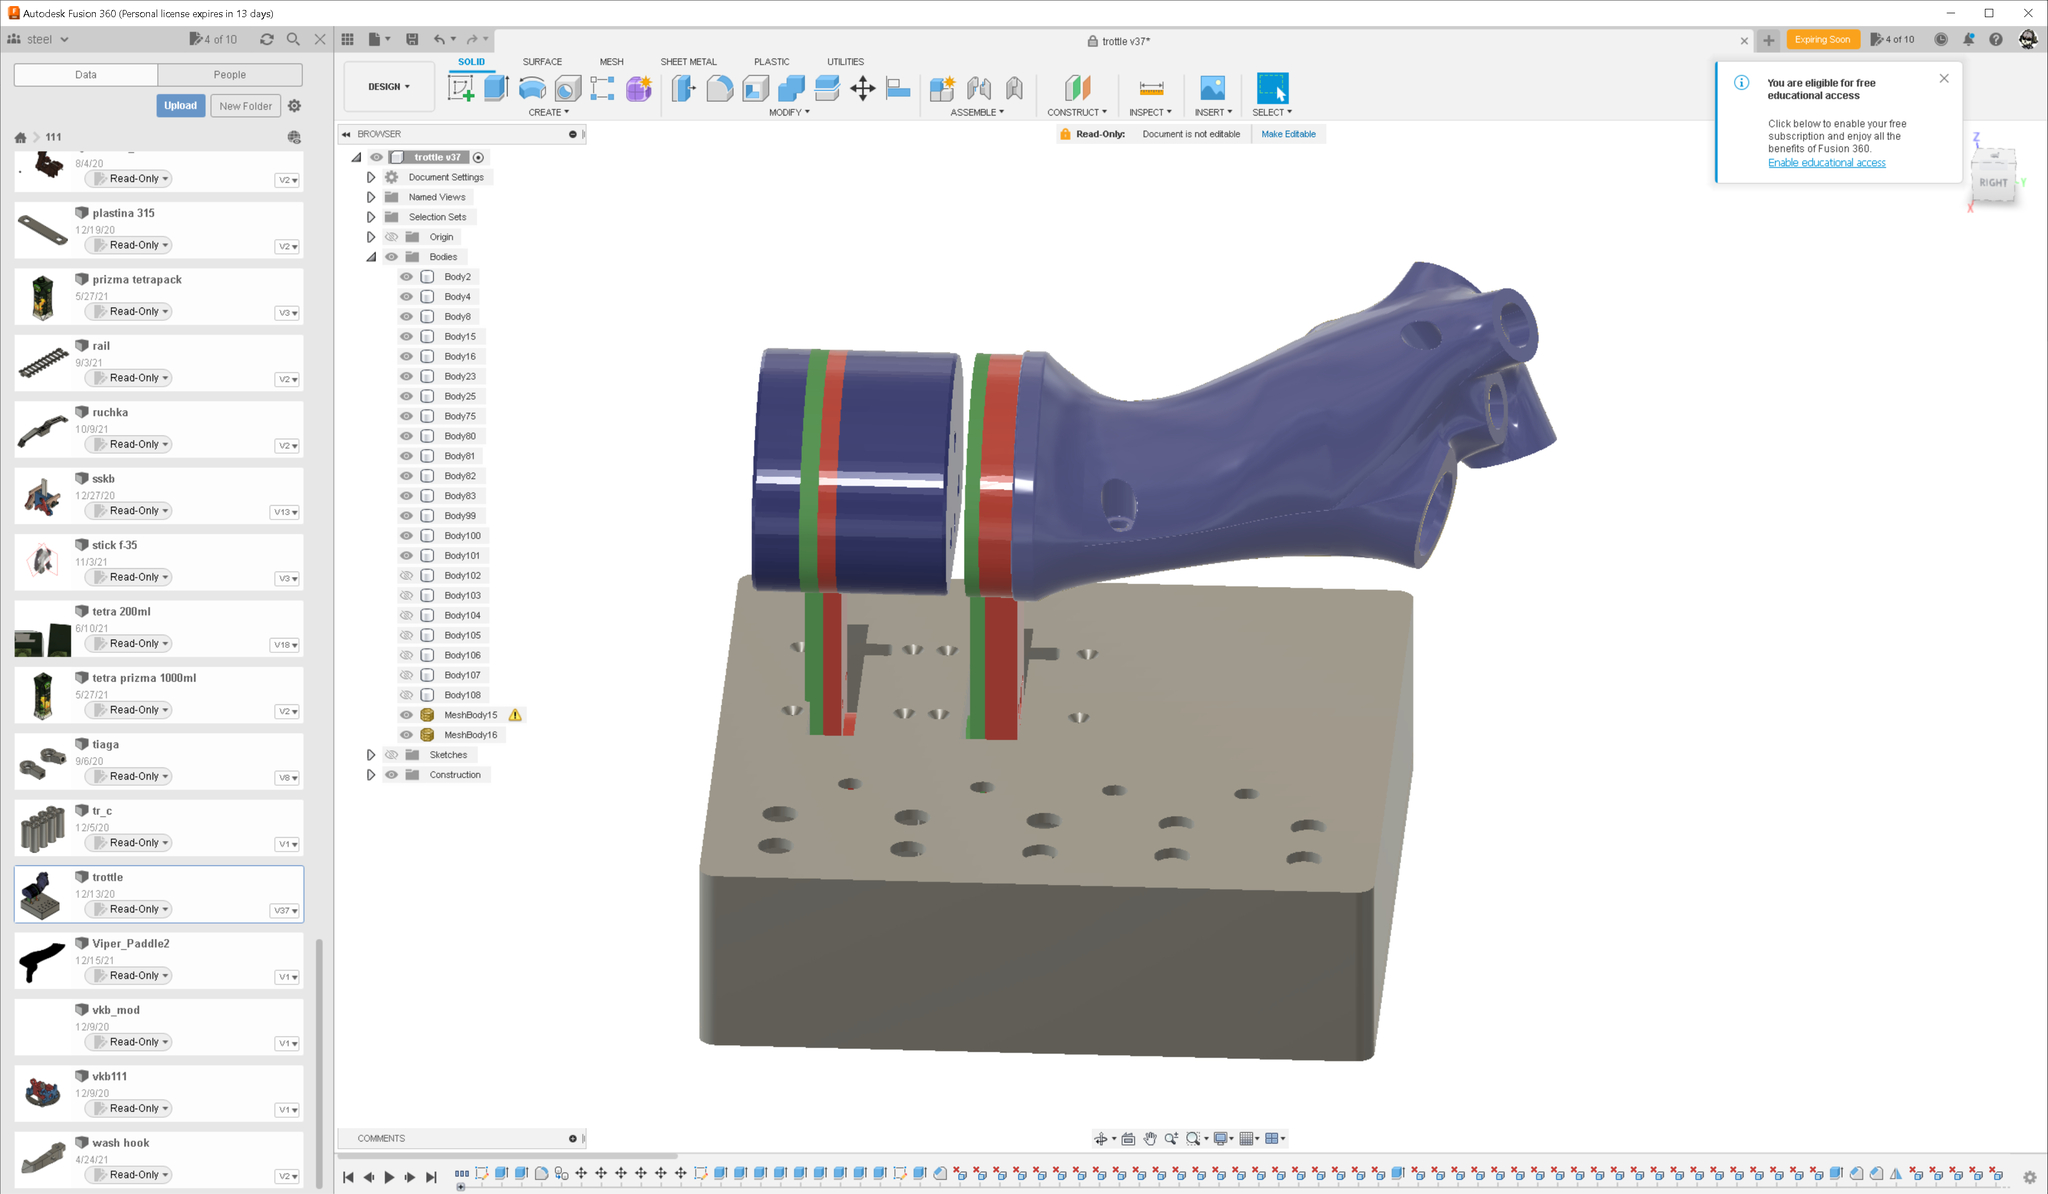Choose the Revolve tool
Viewport: 2048px width, 1194px height.
[x=532, y=88]
